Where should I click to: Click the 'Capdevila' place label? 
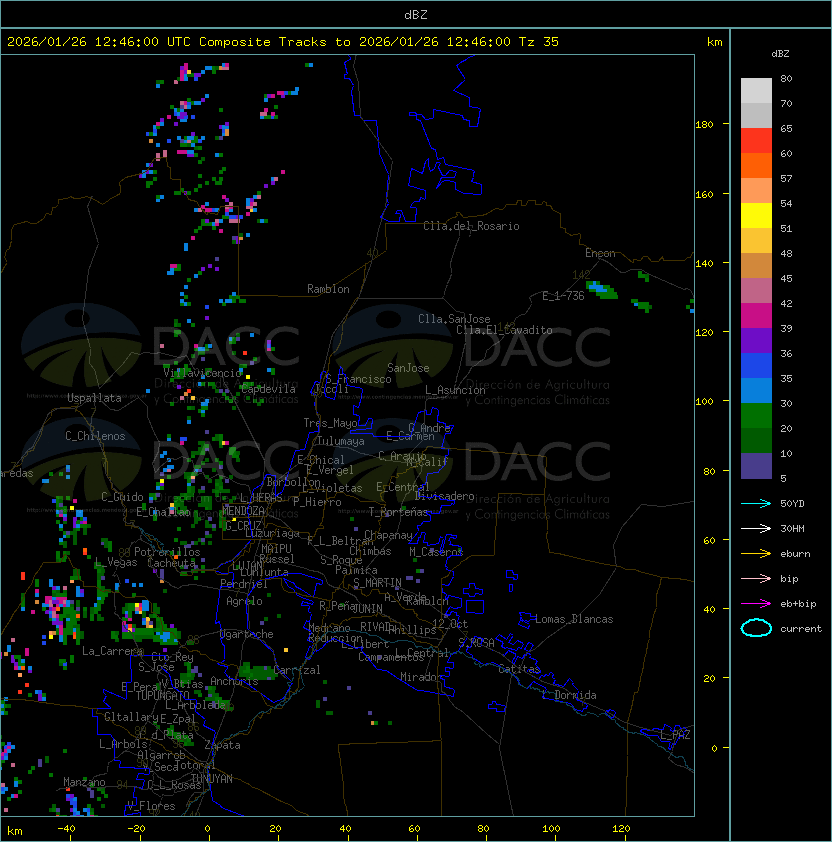[x=268, y=389]
